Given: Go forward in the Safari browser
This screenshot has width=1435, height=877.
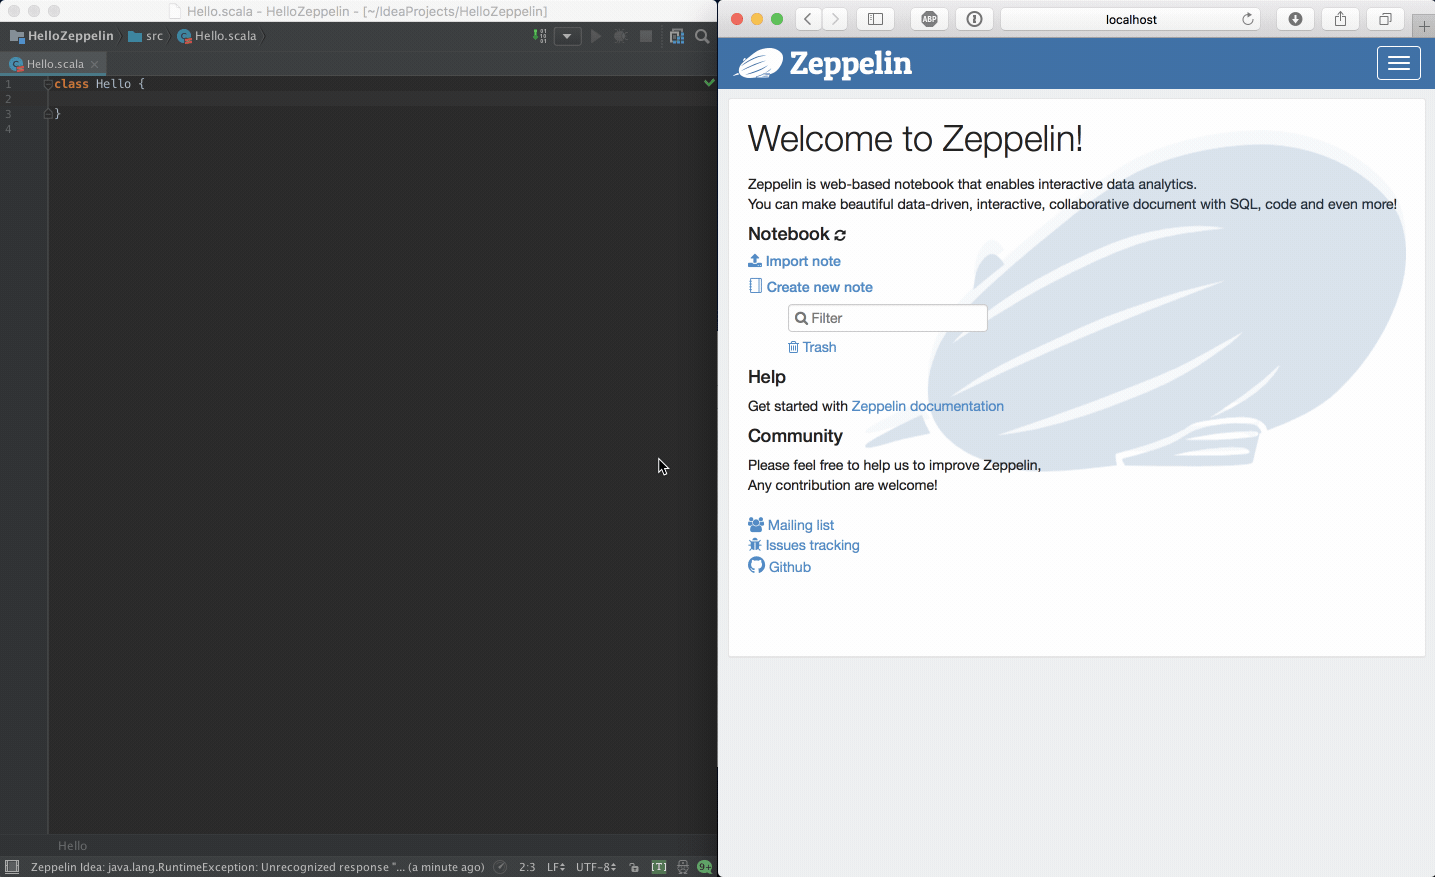Looking at the screenshot, I should coord(835,19).
